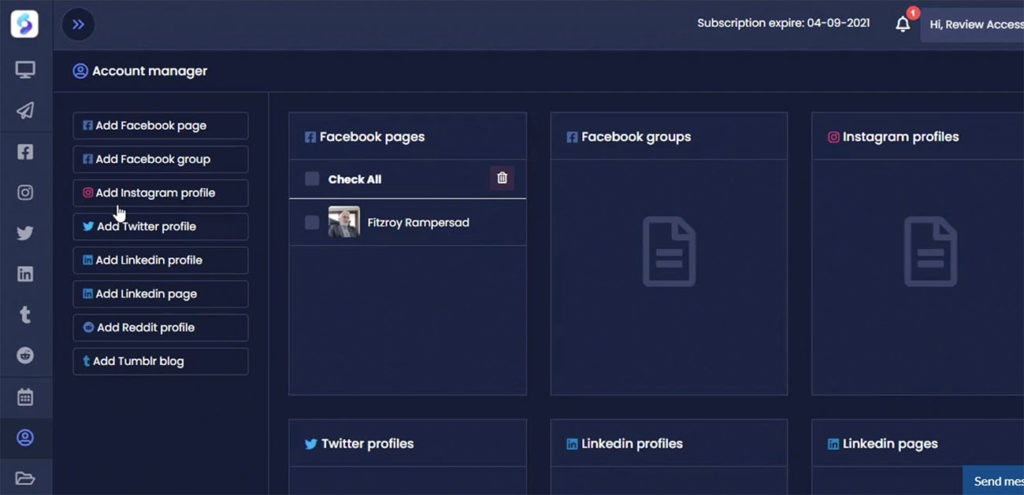Click Add Linkedin page button
Viewport: 1024px width, 495px height.
click(x=161, y=294)
